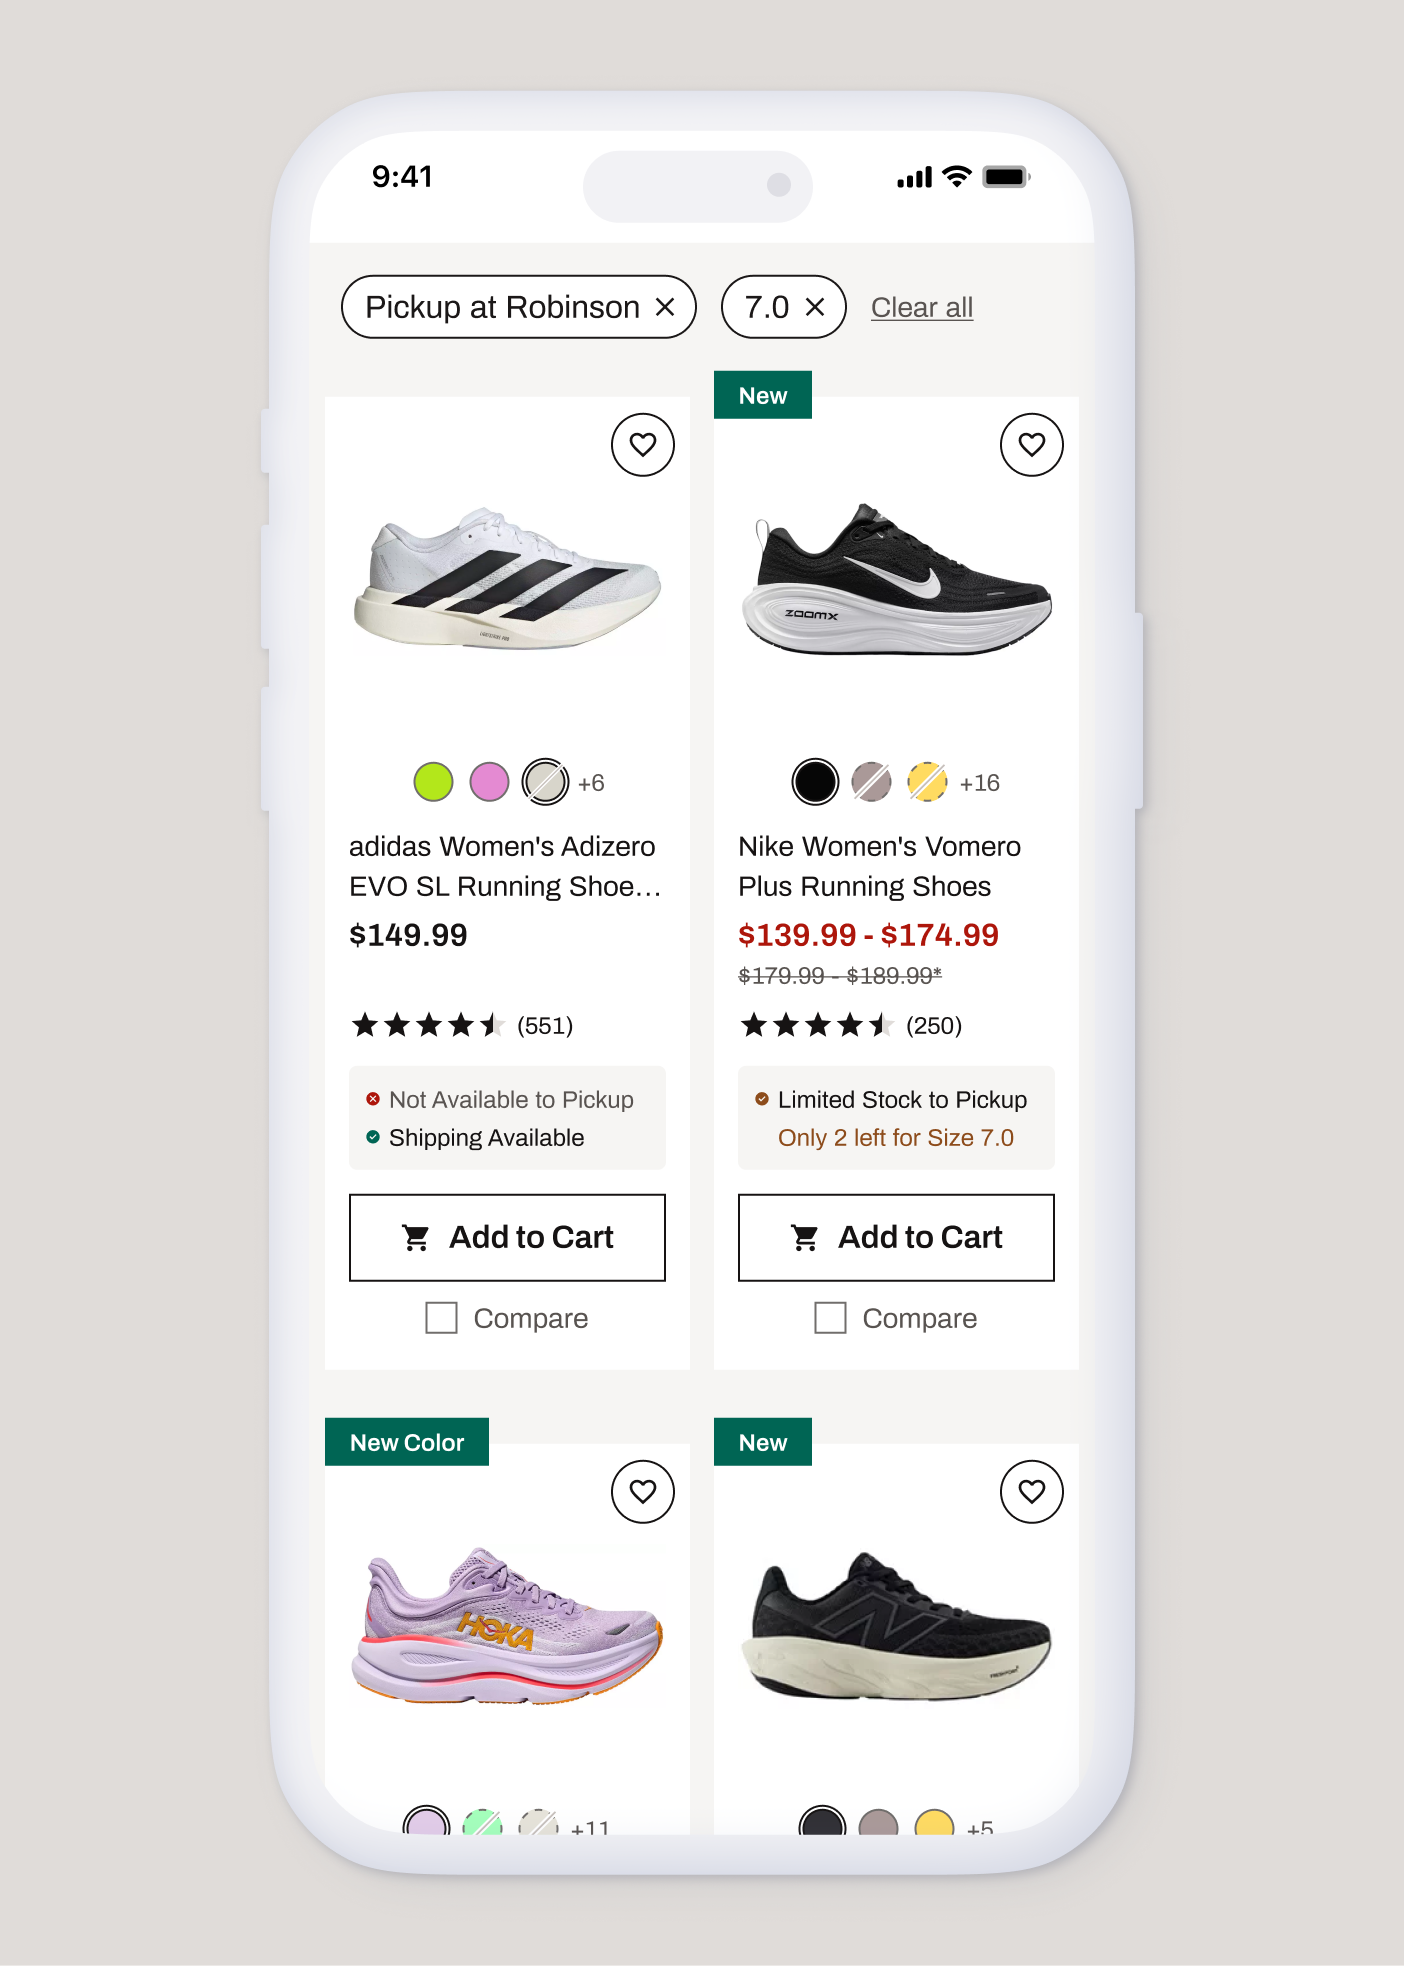Tick Compare checkbox for adidas Adizero
This screenshot has width=1404, height=1966.
tap(441, 1318)
